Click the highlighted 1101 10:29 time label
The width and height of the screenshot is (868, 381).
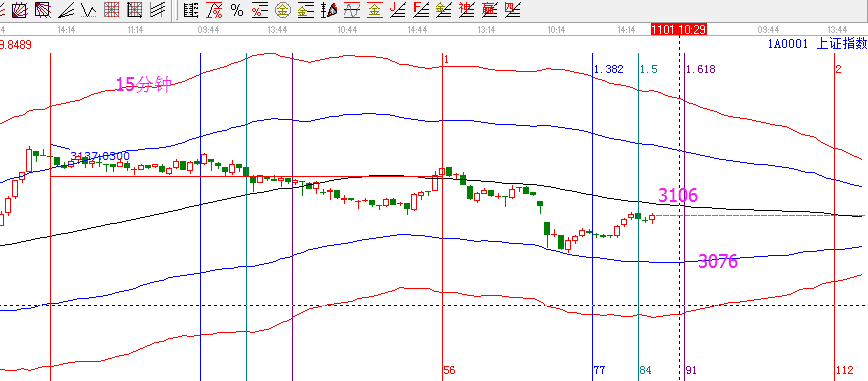tap(679, 29)
